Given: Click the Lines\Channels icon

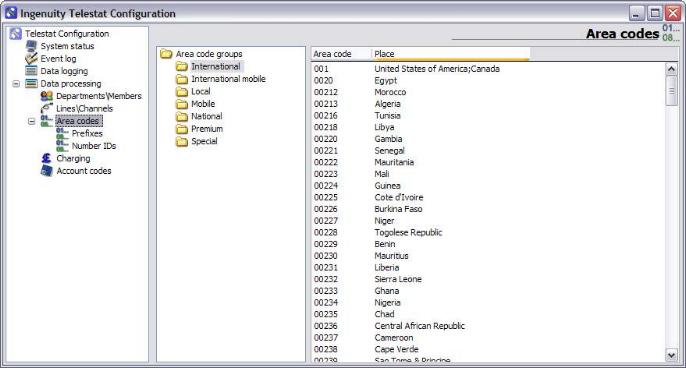Looking at the screenshot, I should coord(47,108).
